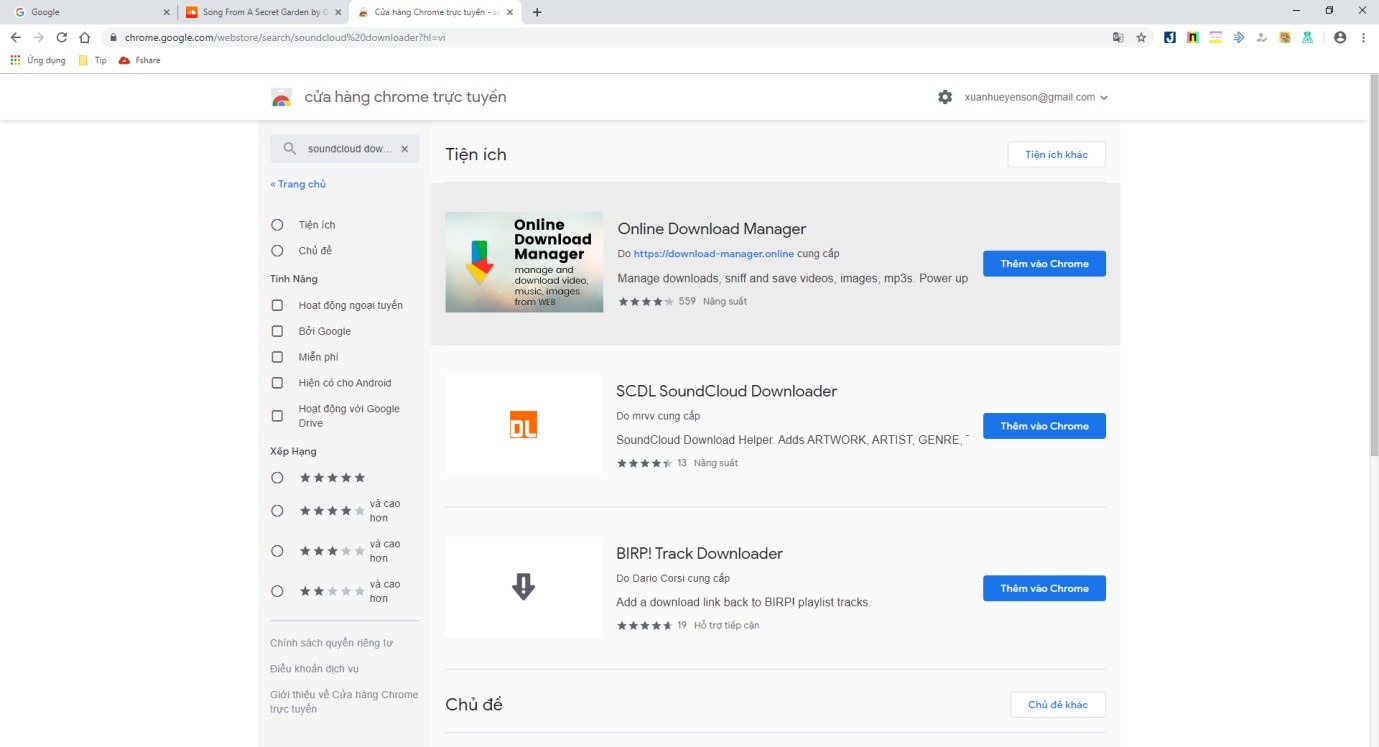Return via the « Trang chủ link

(x=298, y=184)
